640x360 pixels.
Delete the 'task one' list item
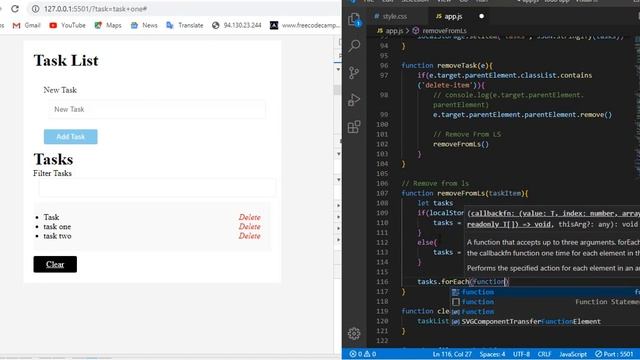(249, 227)
